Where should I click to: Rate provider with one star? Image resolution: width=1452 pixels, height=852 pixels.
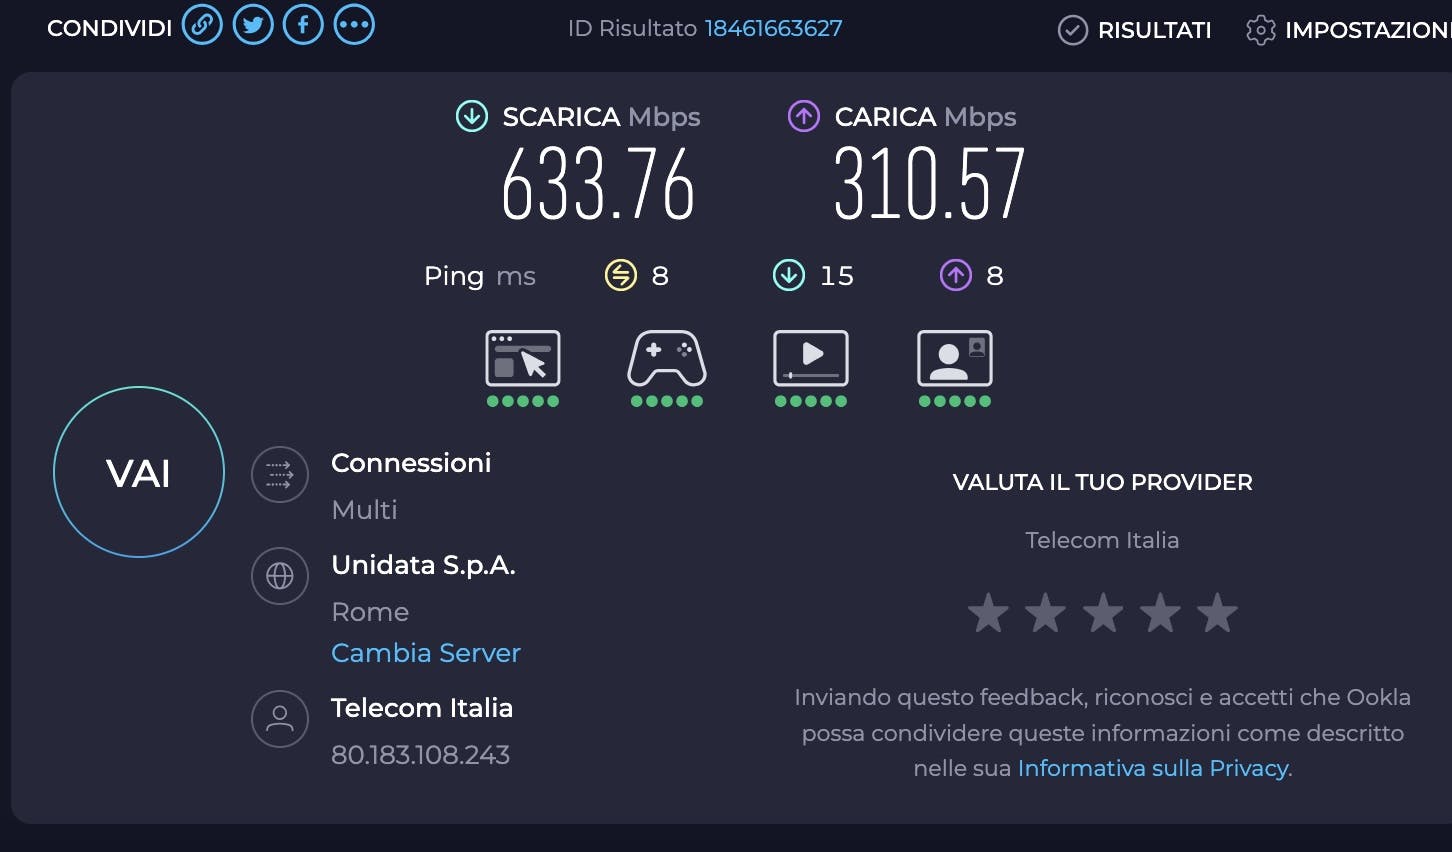pyautogui.click(x=988, y=613)
